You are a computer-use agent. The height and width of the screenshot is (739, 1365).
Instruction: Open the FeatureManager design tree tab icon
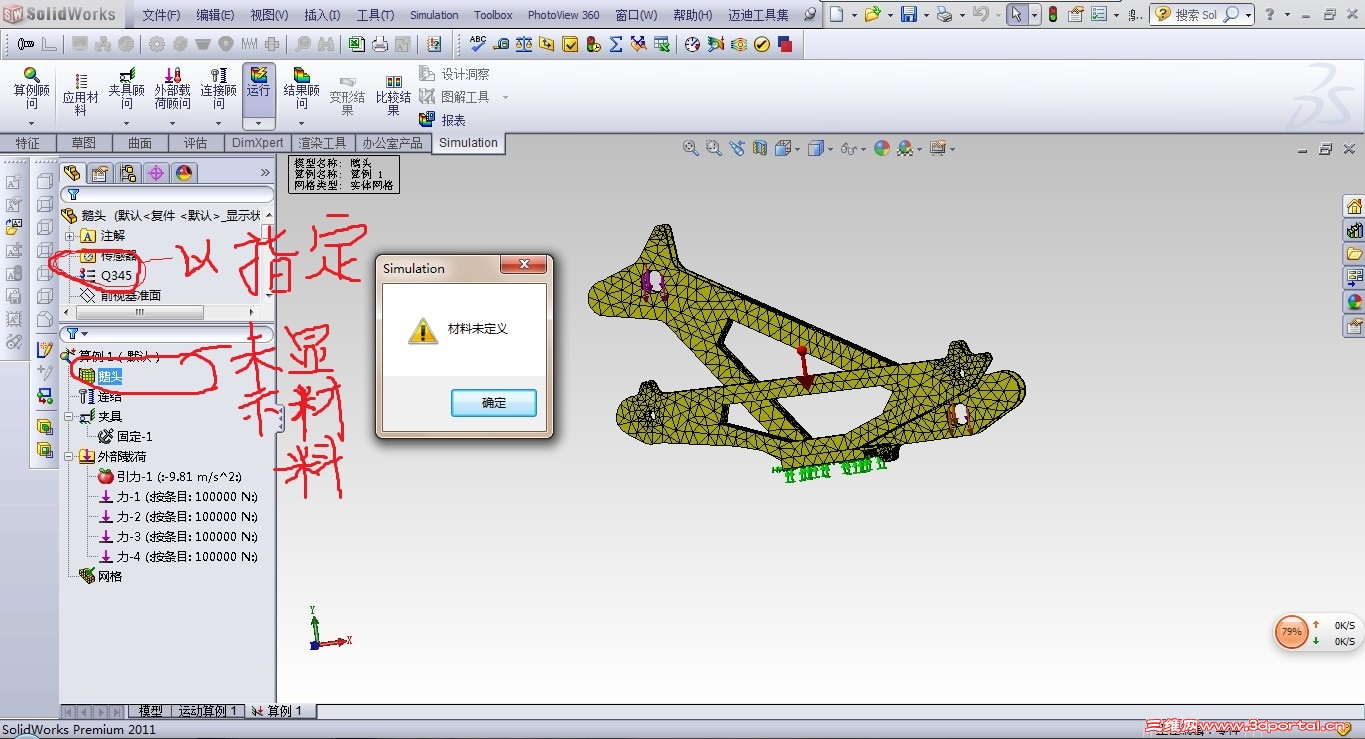tap(72, 173)
